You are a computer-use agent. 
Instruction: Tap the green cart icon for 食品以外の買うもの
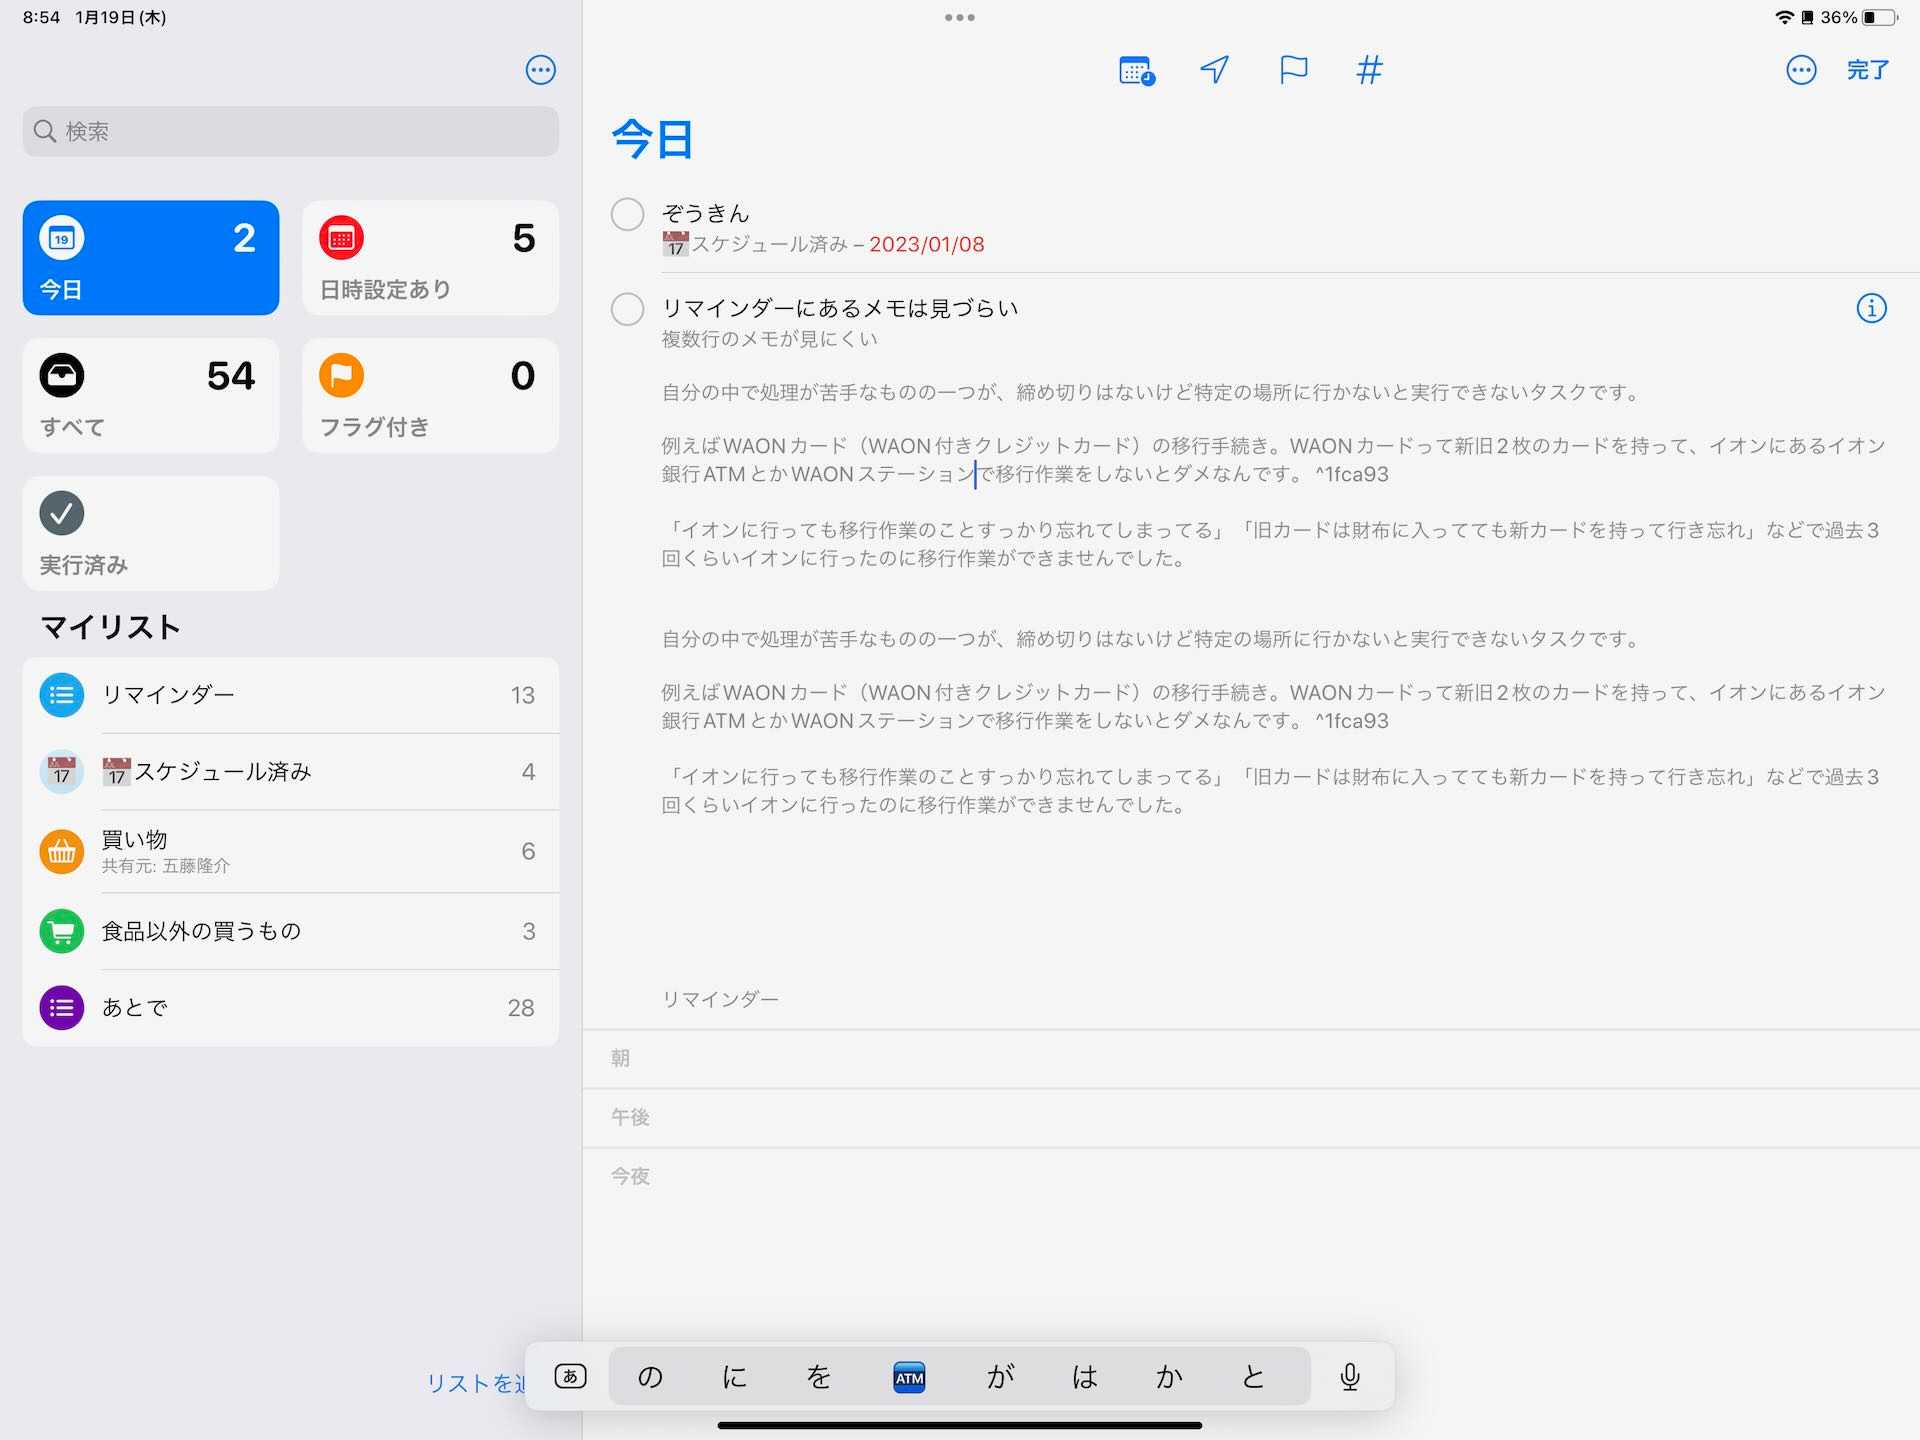pyautogui.click(x=62, y=931)
